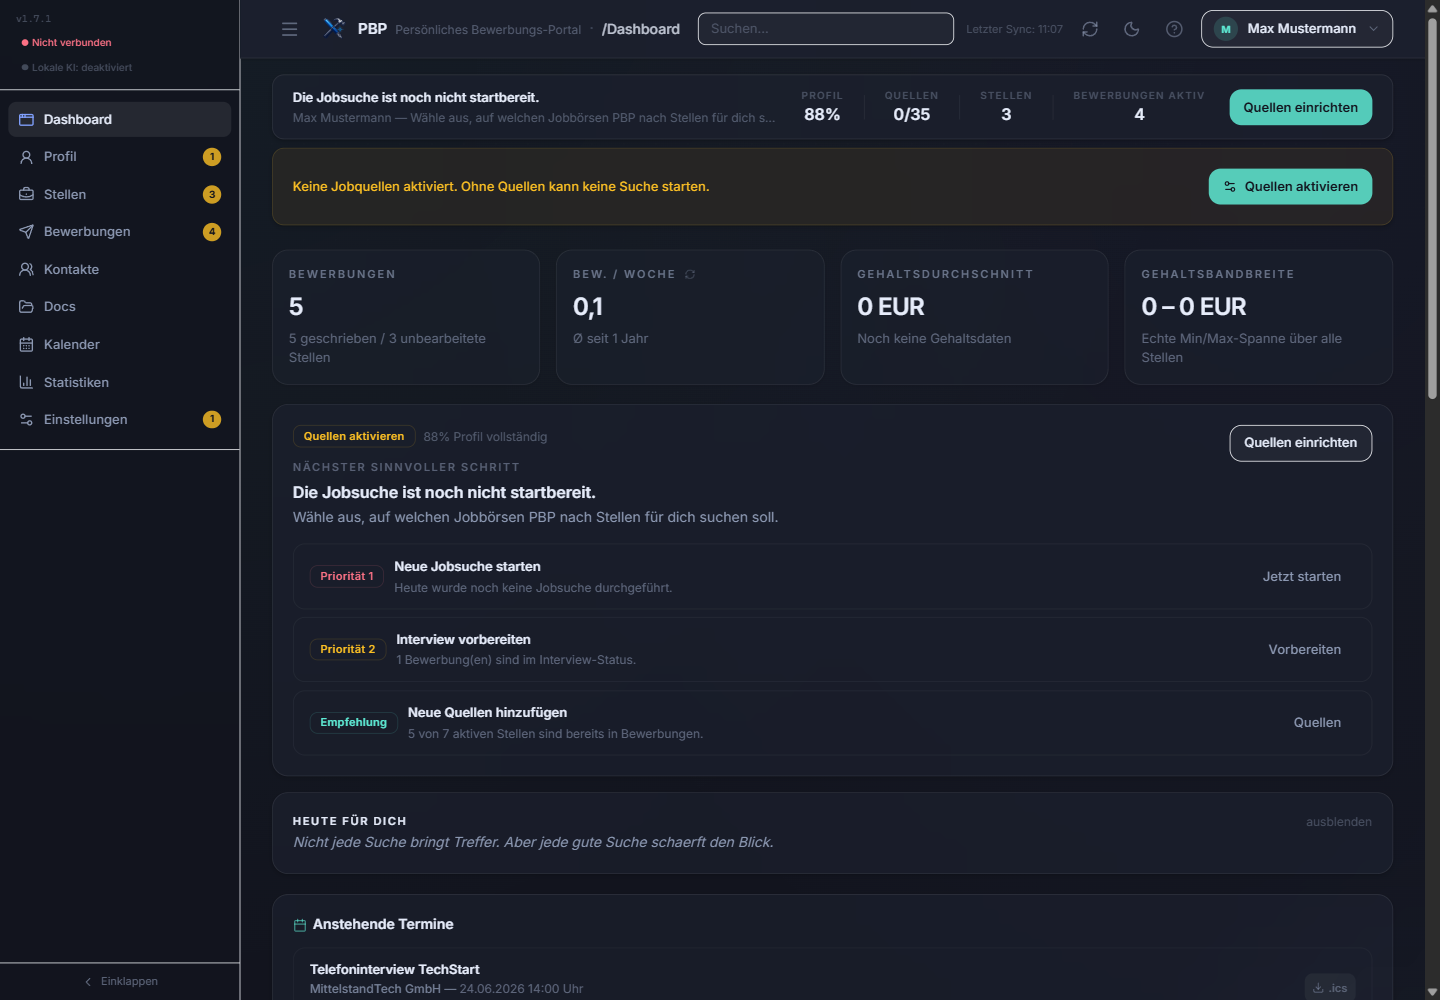The height and width of the screenshot is (1000, 1440).
Task: Hide the Heute für dich card via ausblenden
Action: click(x=1339, y=822)
